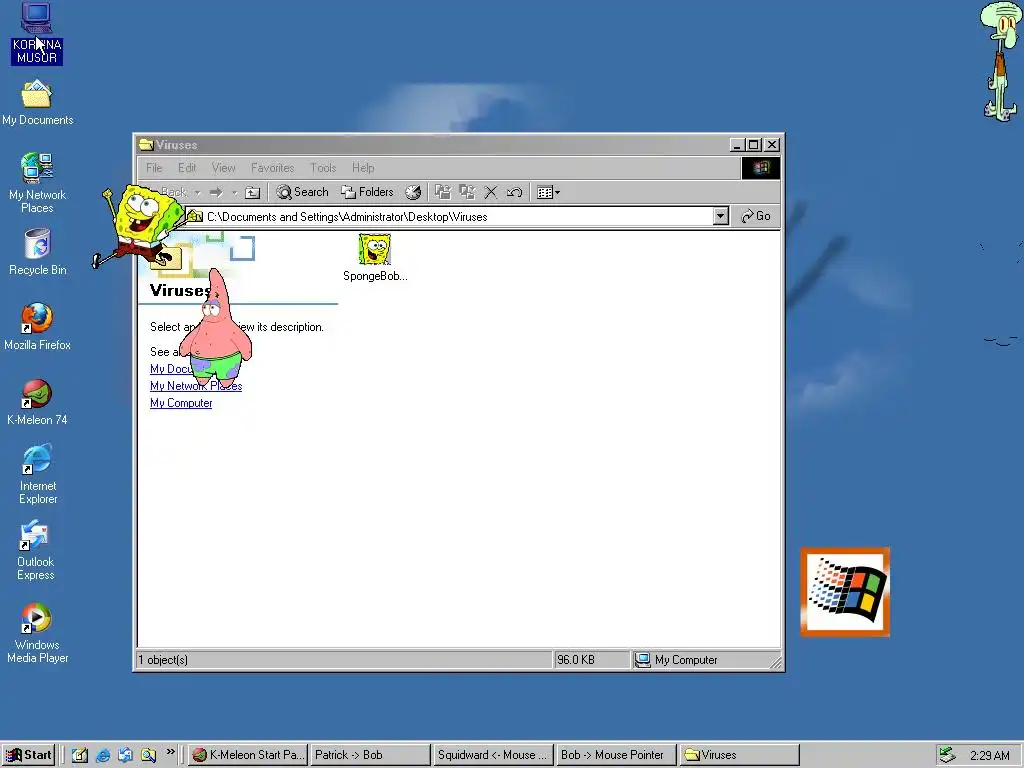Click the Viruses taskbar button
Image resolution: width=1024 pixels, height=768 pixels.
click(739, 755)
